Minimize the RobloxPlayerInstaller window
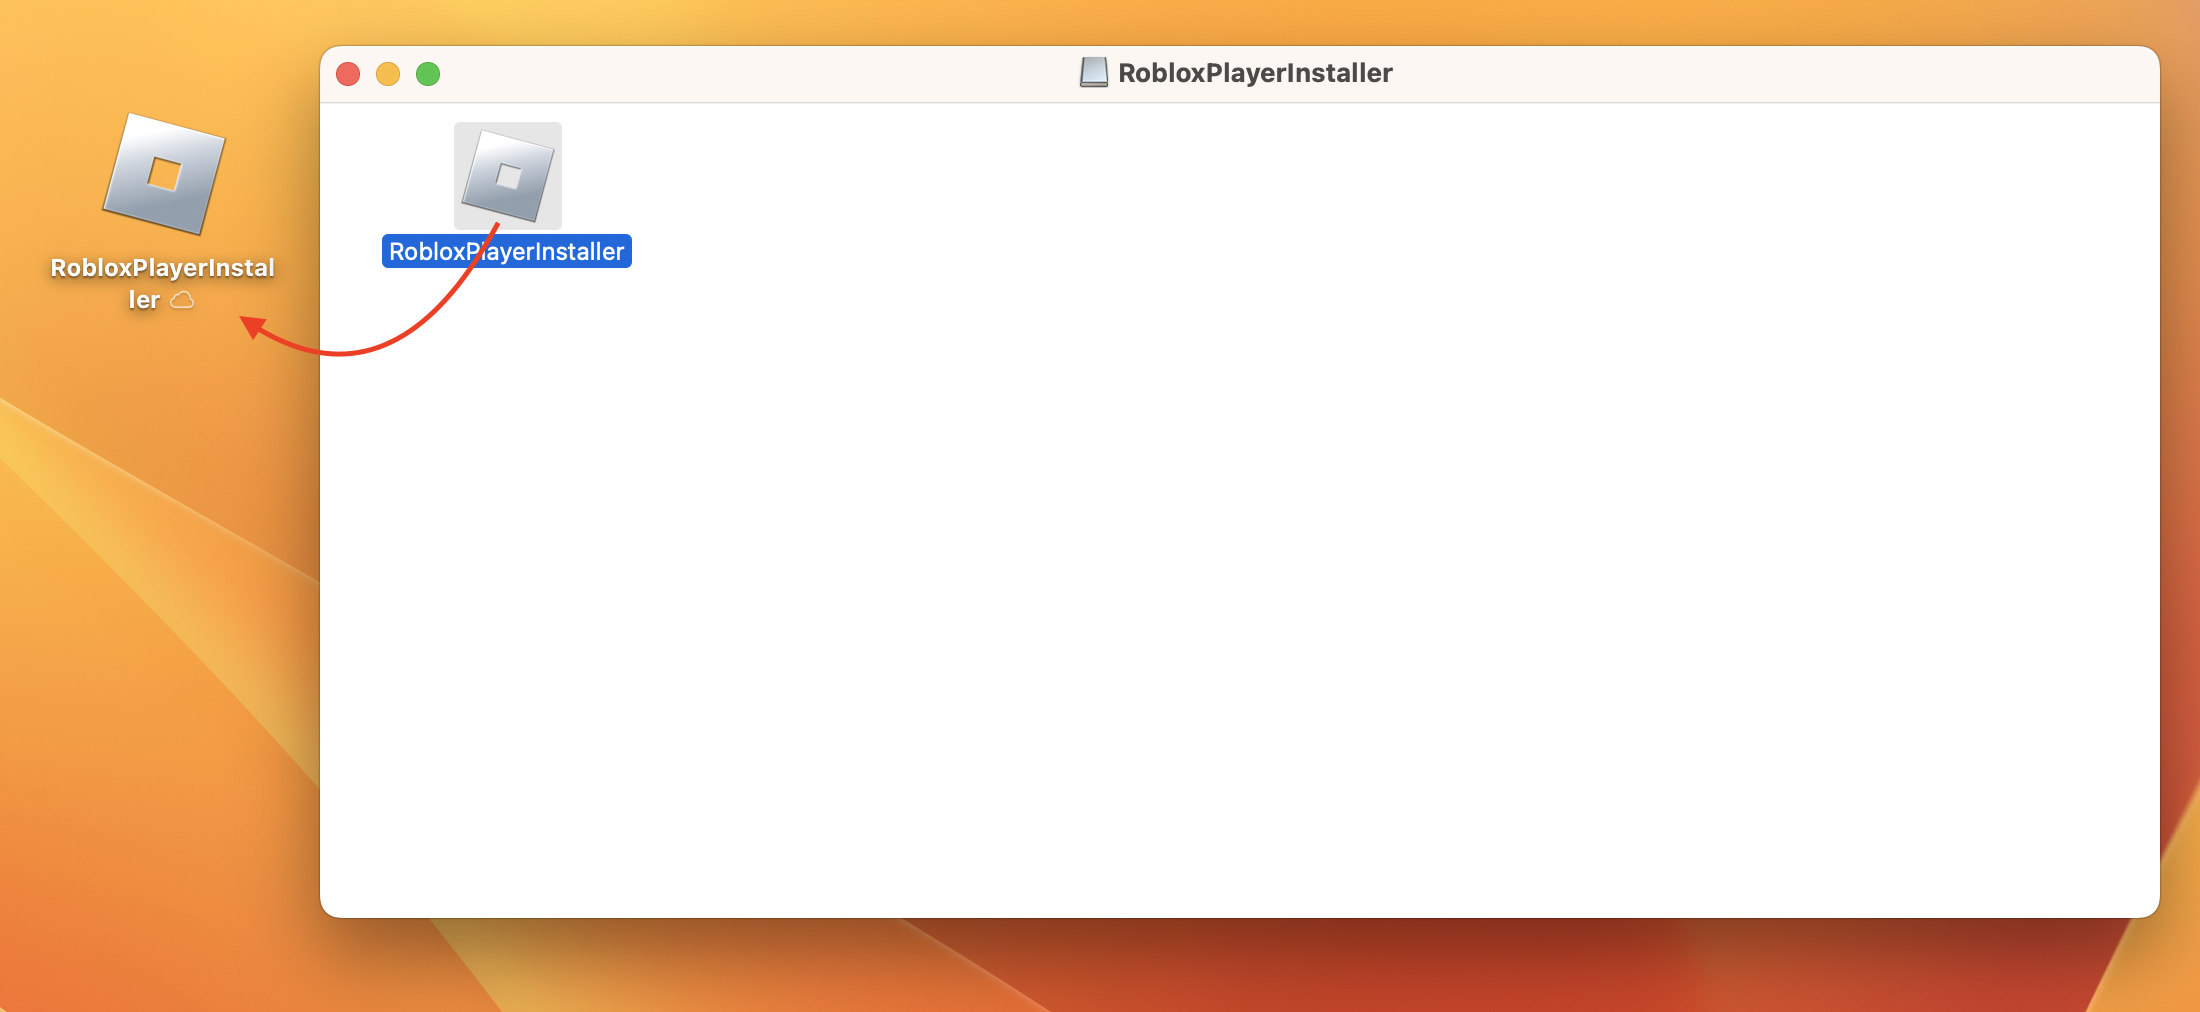The width and height of the screenshot is (2200, 1012). [x=388, y=74]
